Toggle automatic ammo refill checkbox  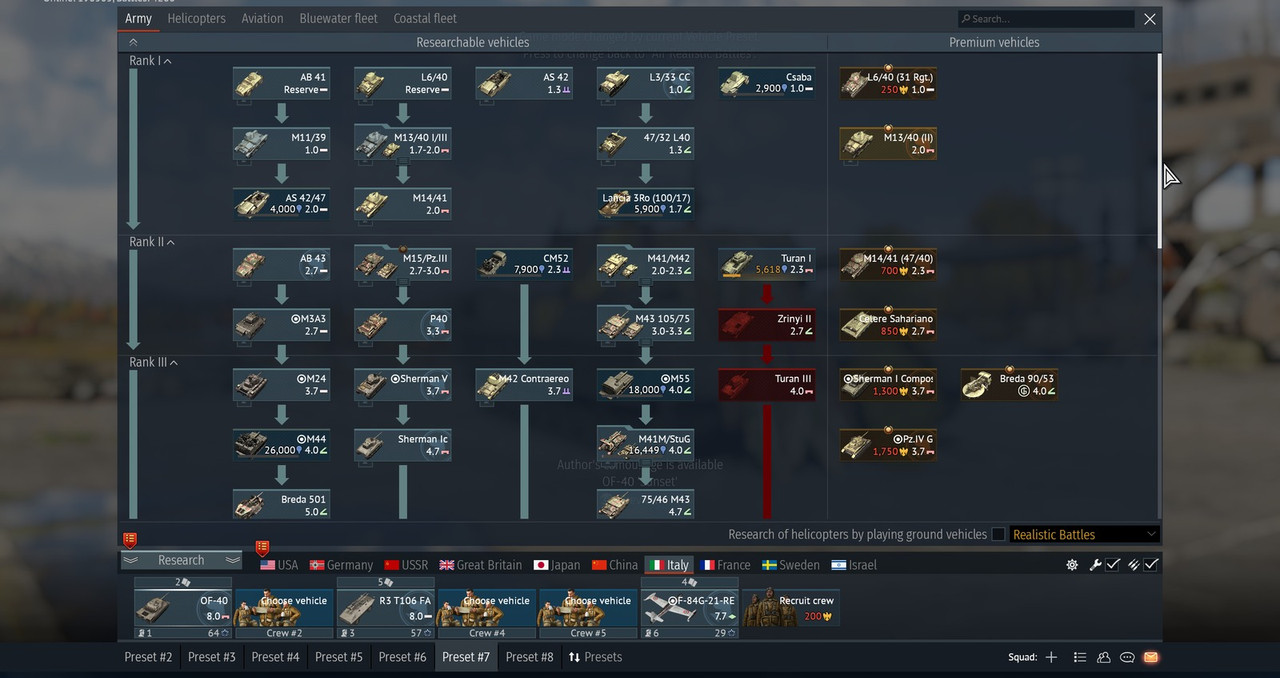pos(1151,565)
